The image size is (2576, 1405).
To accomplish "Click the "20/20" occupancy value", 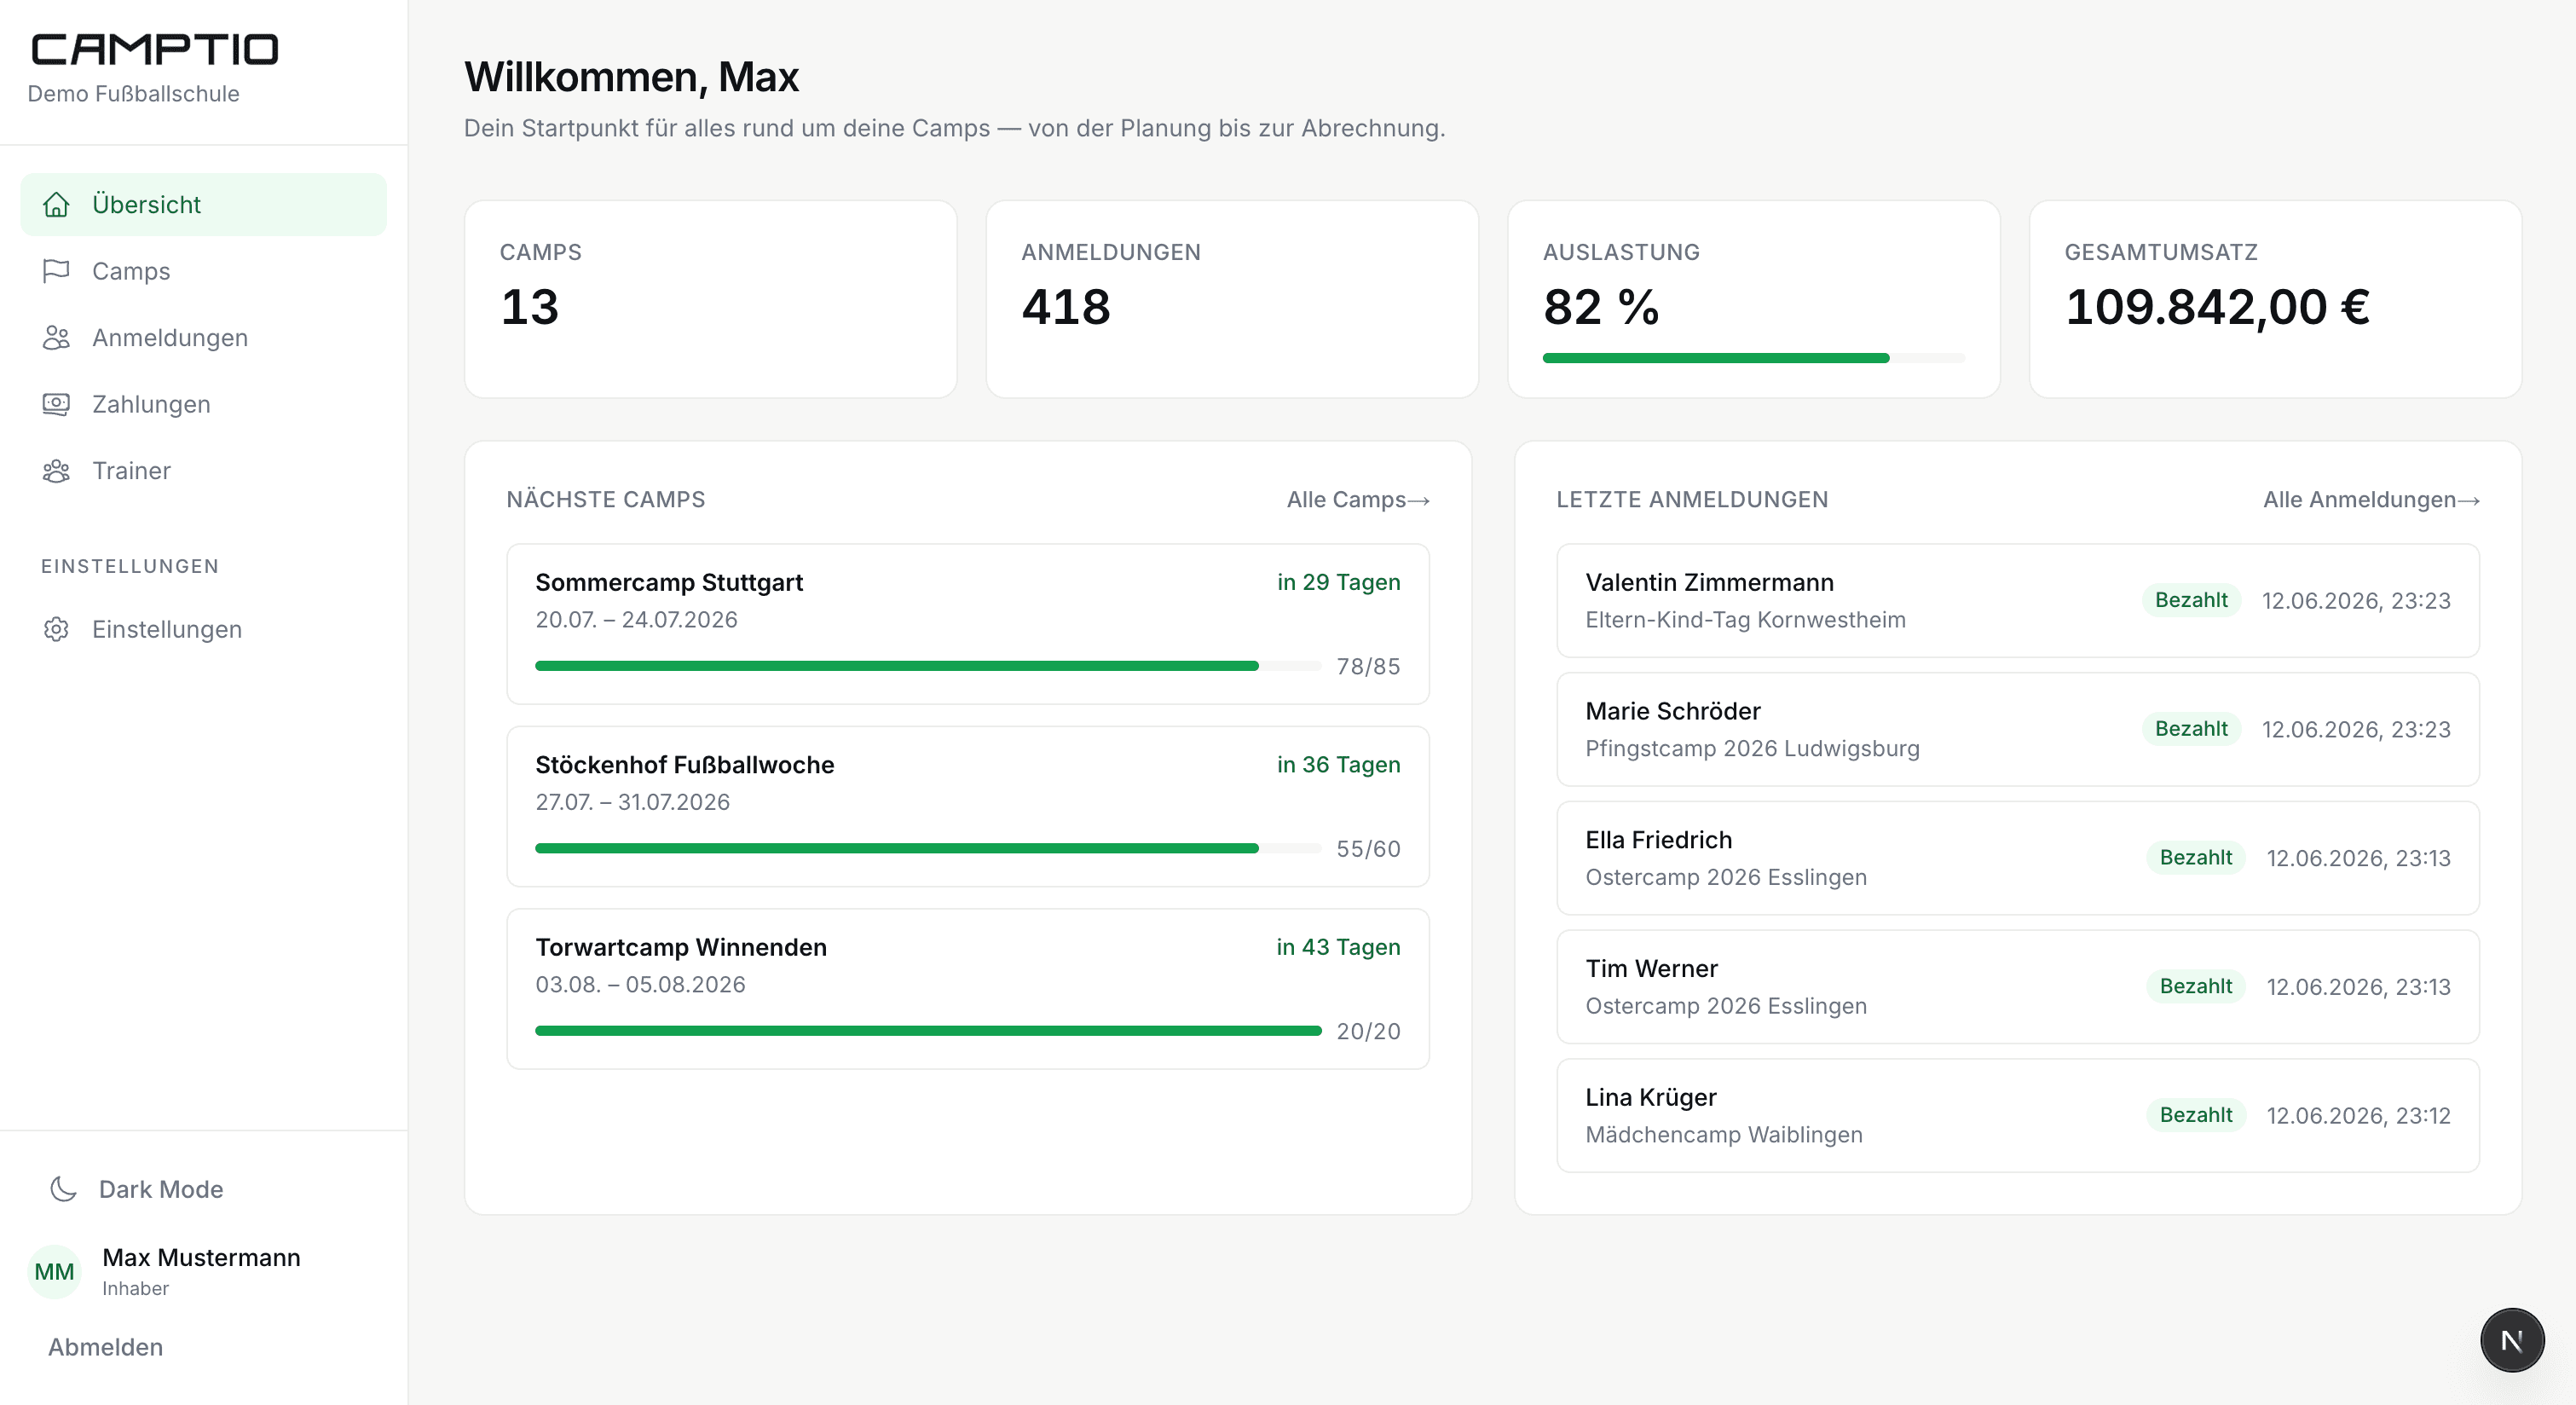I will 1368,1032.
